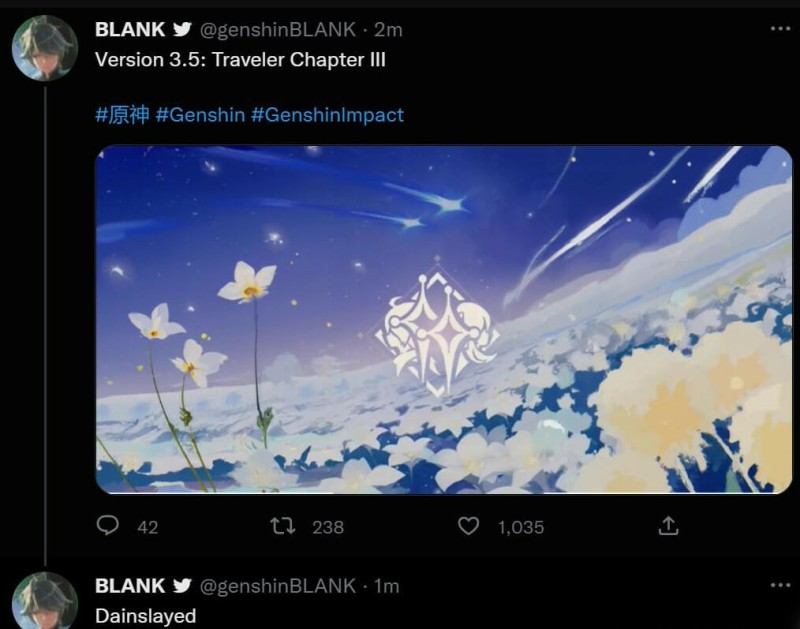The width and height of the screenshot is (800, 629).
Task: Click the 1,035 likes count
Action: (x=521, y=527)
